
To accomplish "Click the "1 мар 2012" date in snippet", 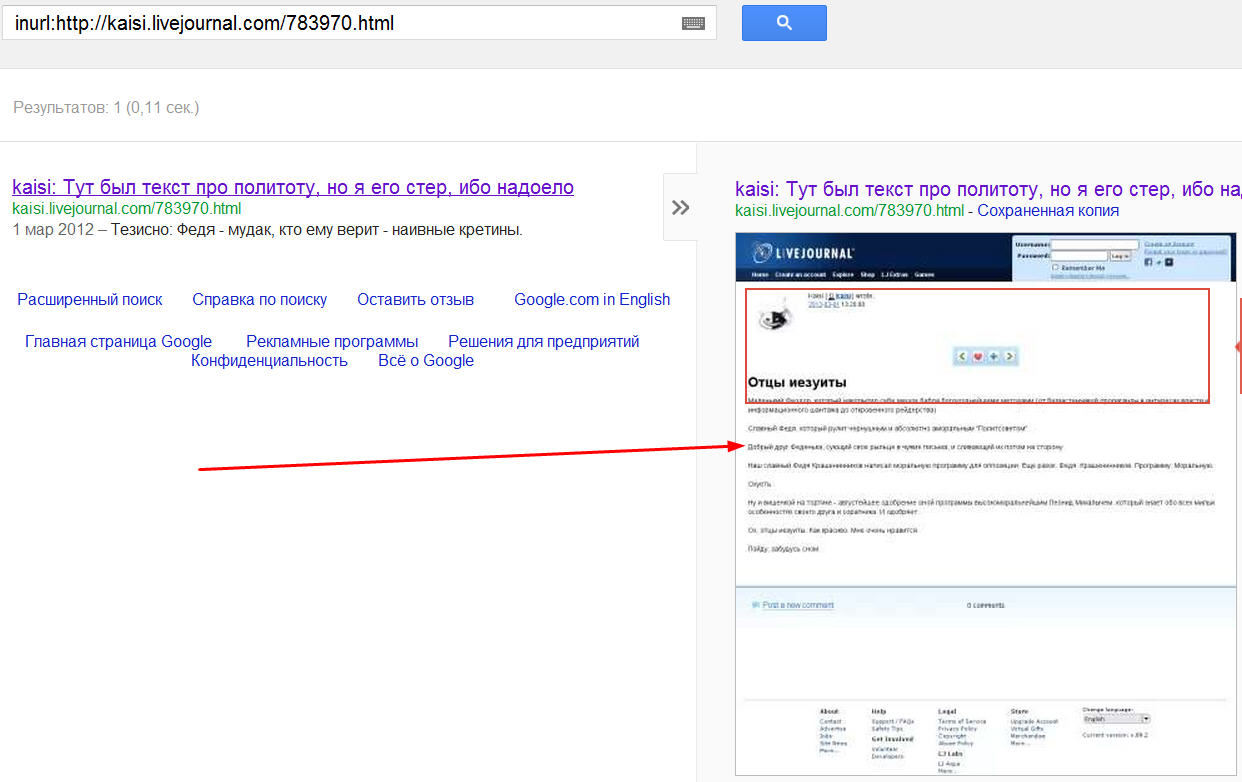I will 53,230.
